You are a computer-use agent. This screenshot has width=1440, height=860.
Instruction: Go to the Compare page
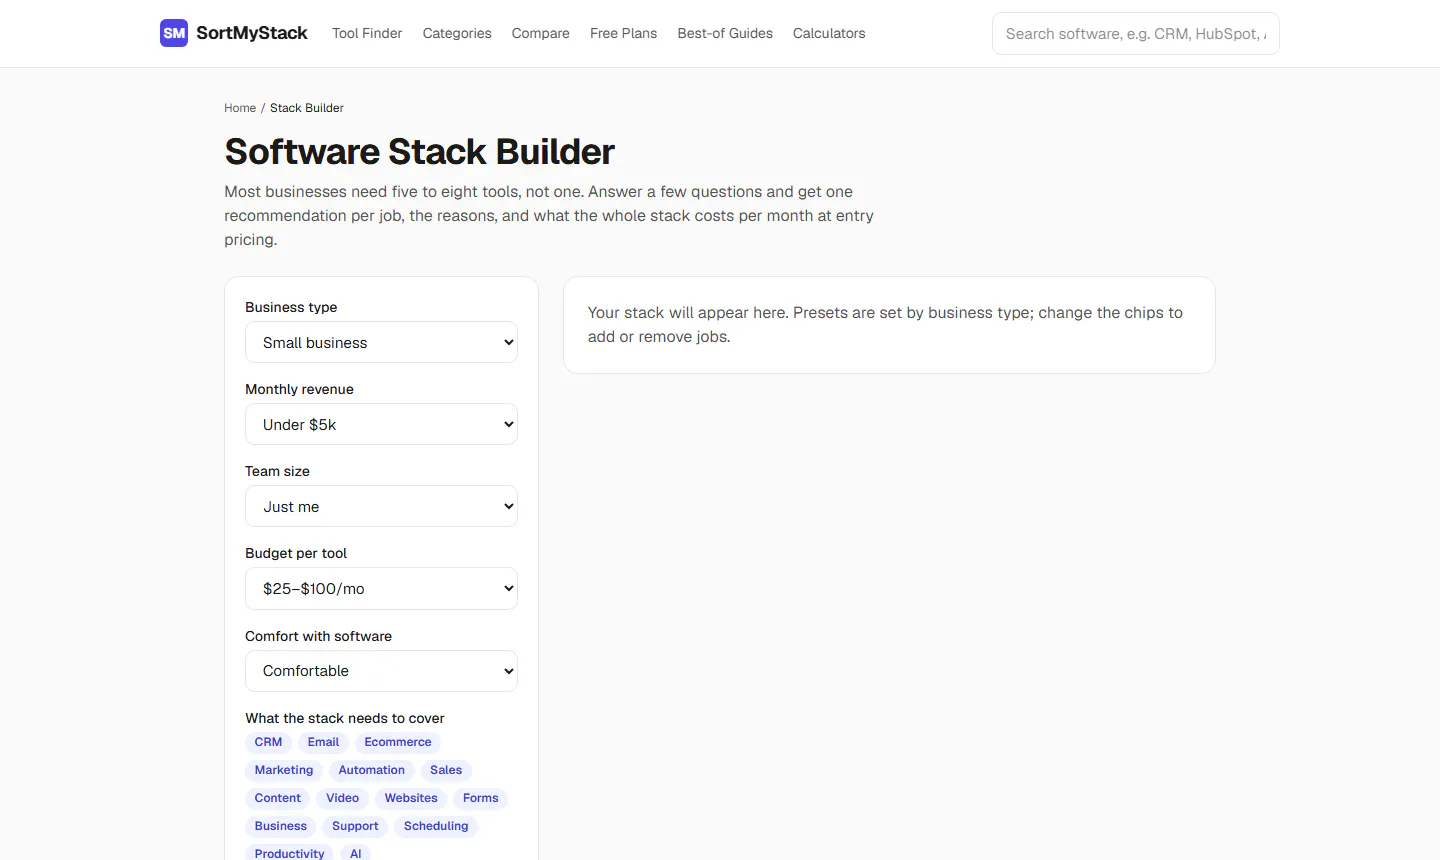tap(541, 33)
